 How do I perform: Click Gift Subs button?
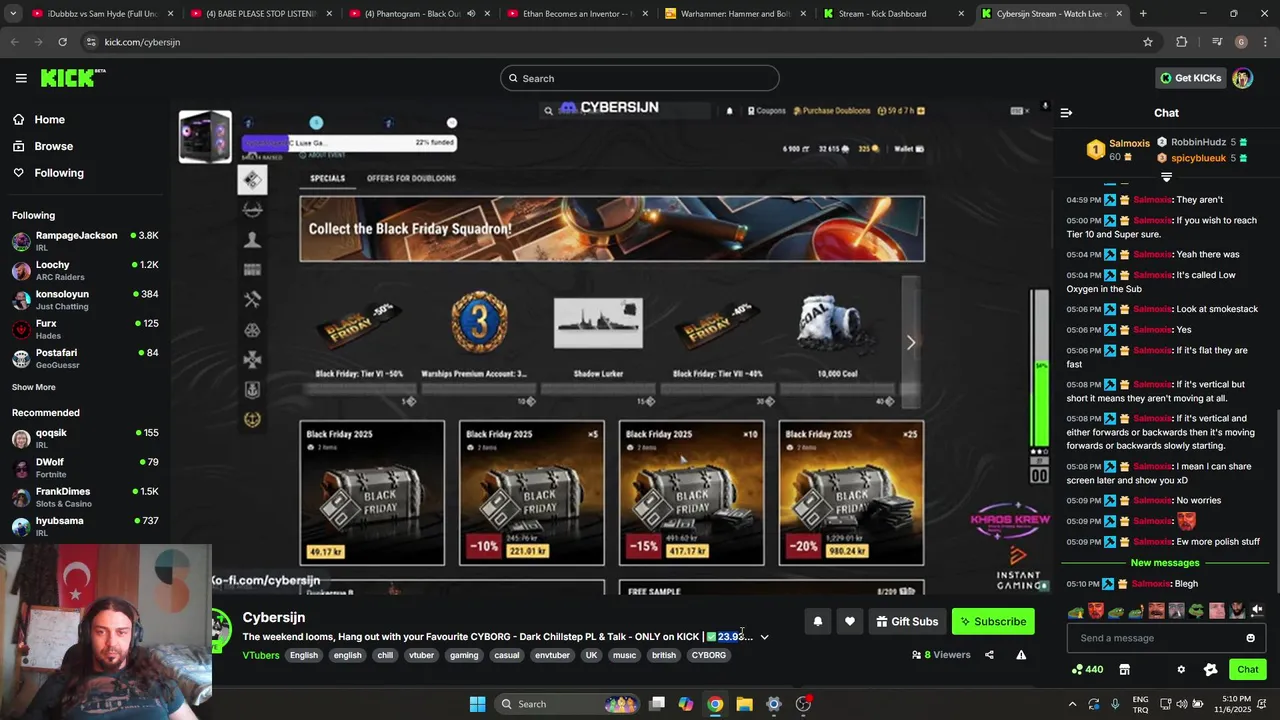coord(907,621)
